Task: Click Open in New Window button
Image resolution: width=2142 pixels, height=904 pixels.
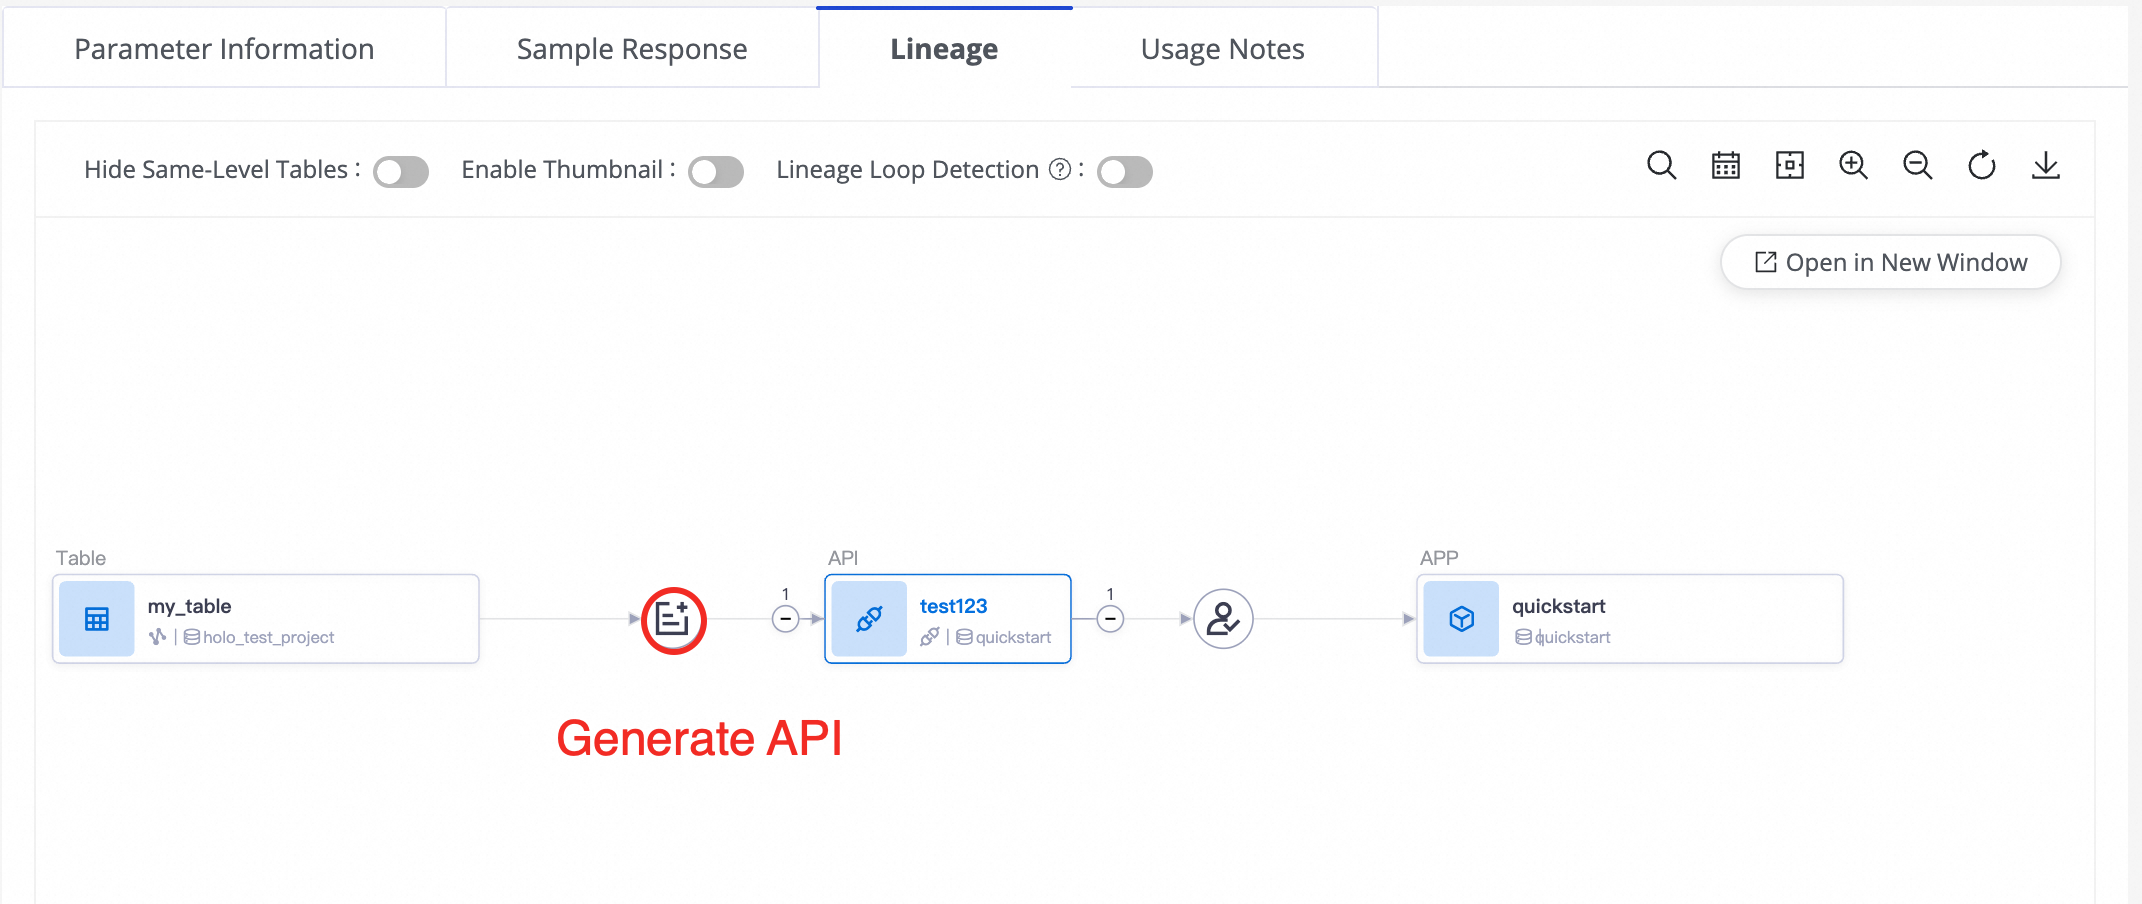Action: pyautogui.click(x=1890, y=262)
